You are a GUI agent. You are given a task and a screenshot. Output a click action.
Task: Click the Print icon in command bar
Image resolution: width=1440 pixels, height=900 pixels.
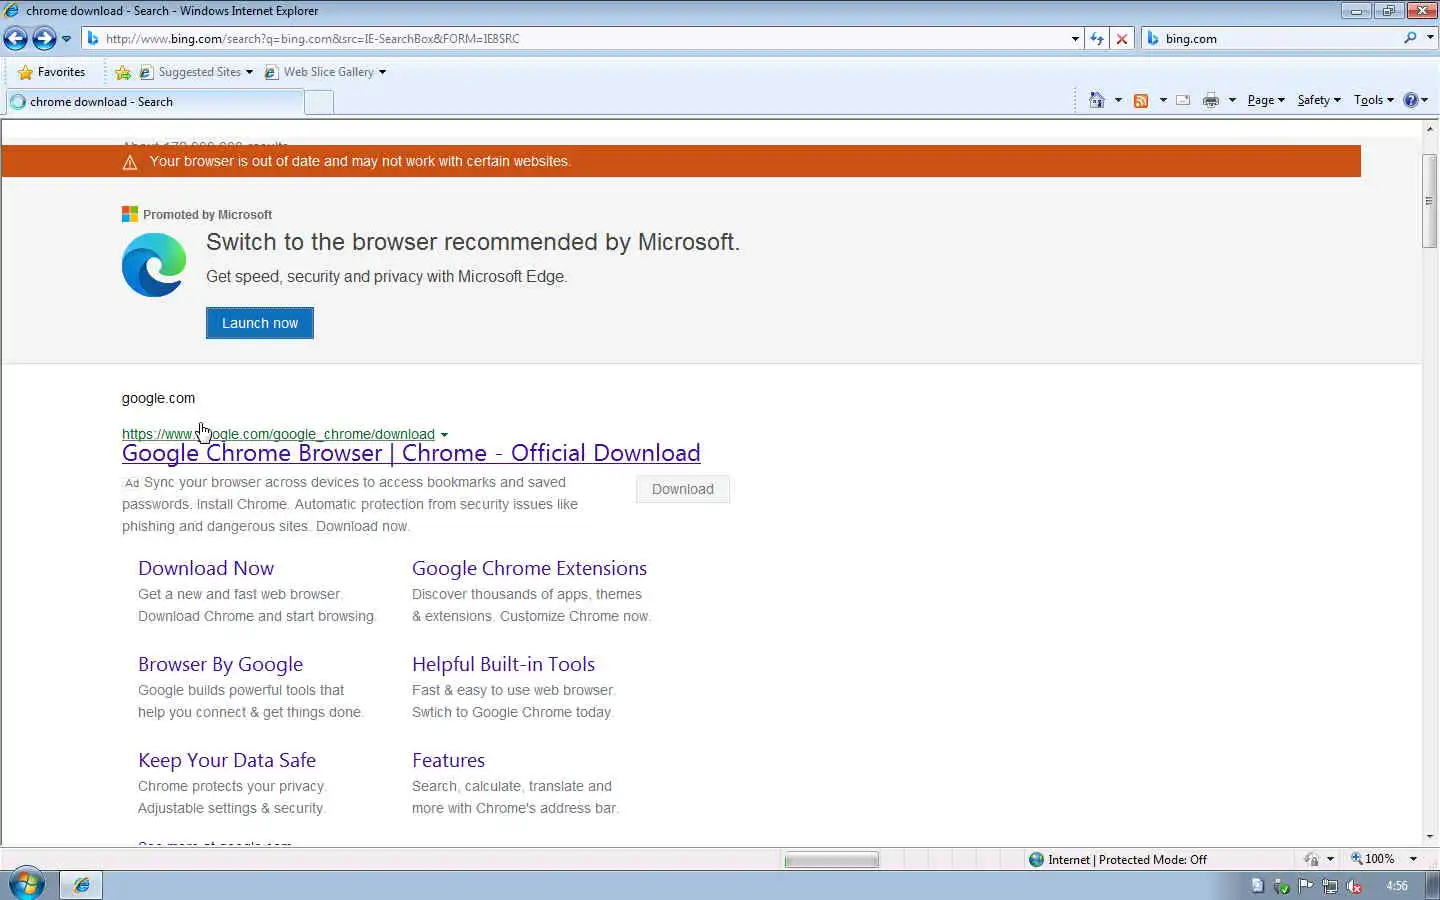(1211, 100)
